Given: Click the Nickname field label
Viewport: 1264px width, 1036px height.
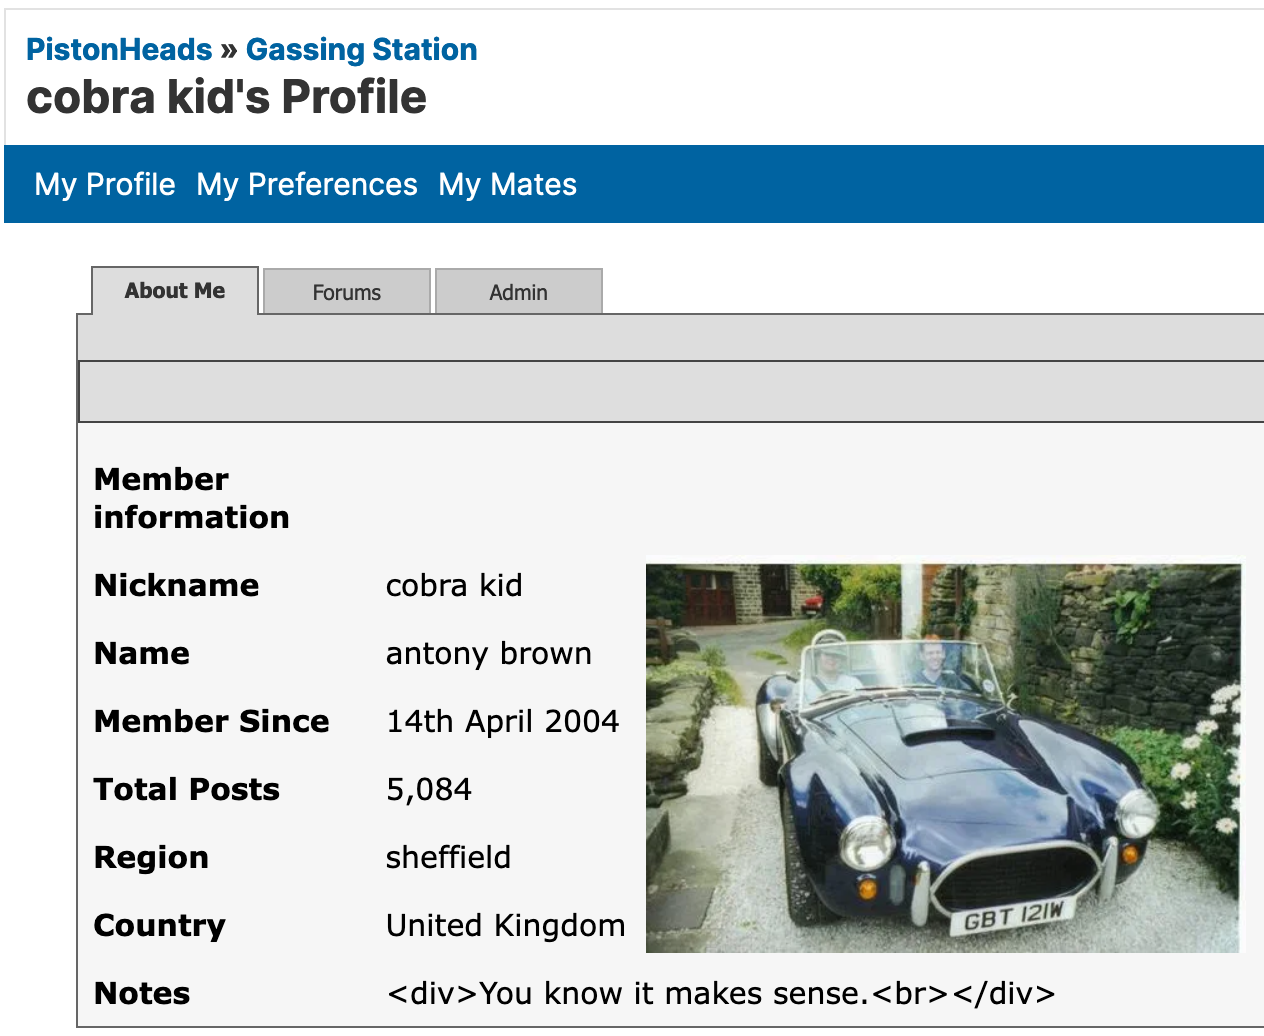Looking at the screenshot, I should coord(176,585).
